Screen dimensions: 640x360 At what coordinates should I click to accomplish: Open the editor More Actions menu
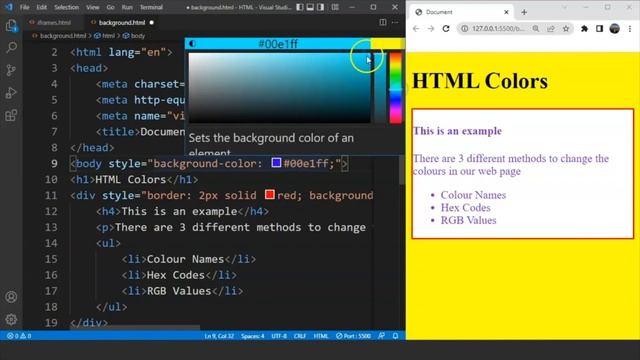click(395, 22)
